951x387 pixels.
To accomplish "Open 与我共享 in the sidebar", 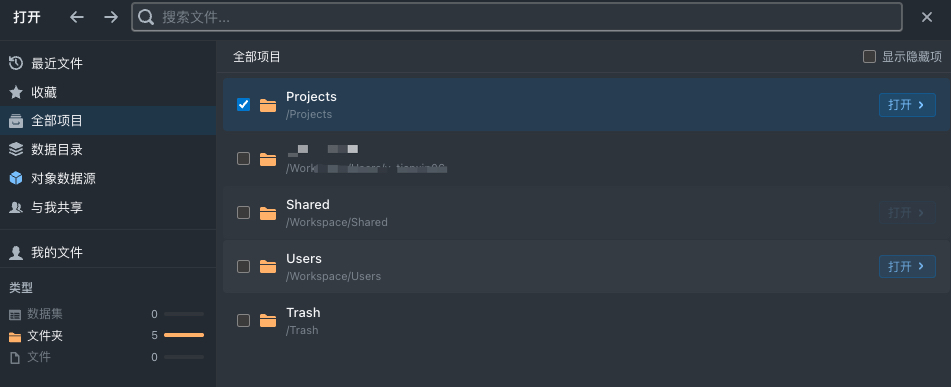I will [108, 207].
